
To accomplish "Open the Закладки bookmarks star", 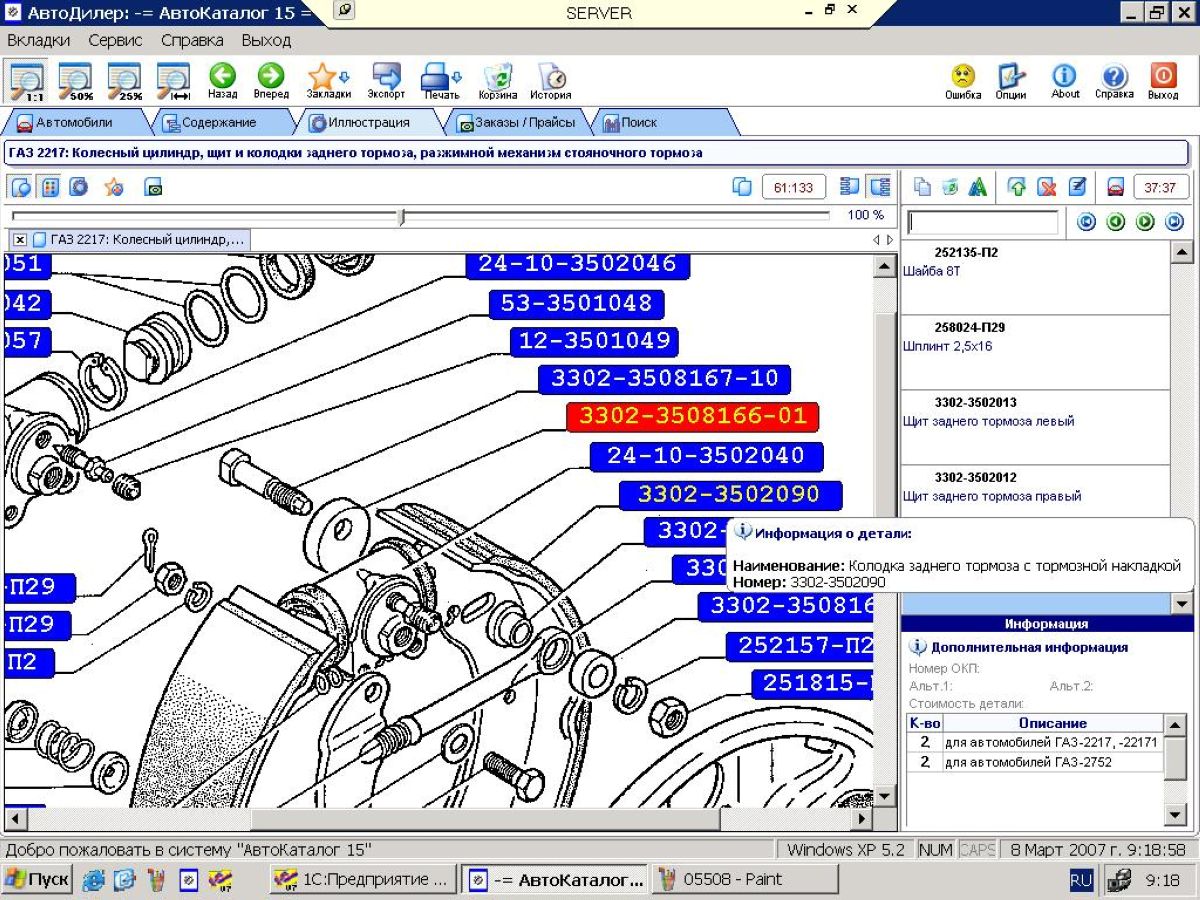I will tap(328, 81).
